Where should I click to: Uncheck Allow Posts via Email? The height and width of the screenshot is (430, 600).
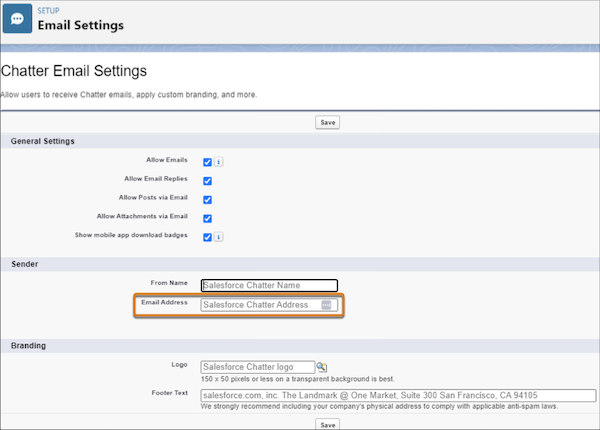(x=207, y=200)
